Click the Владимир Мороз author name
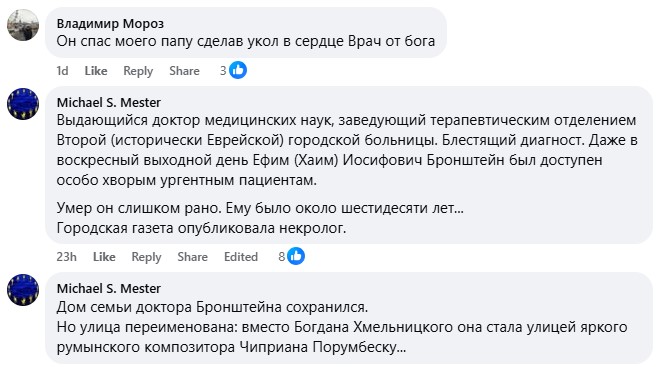Image resolution: width=657 pixels, height=367 pixels. click(x=110, y=23)
